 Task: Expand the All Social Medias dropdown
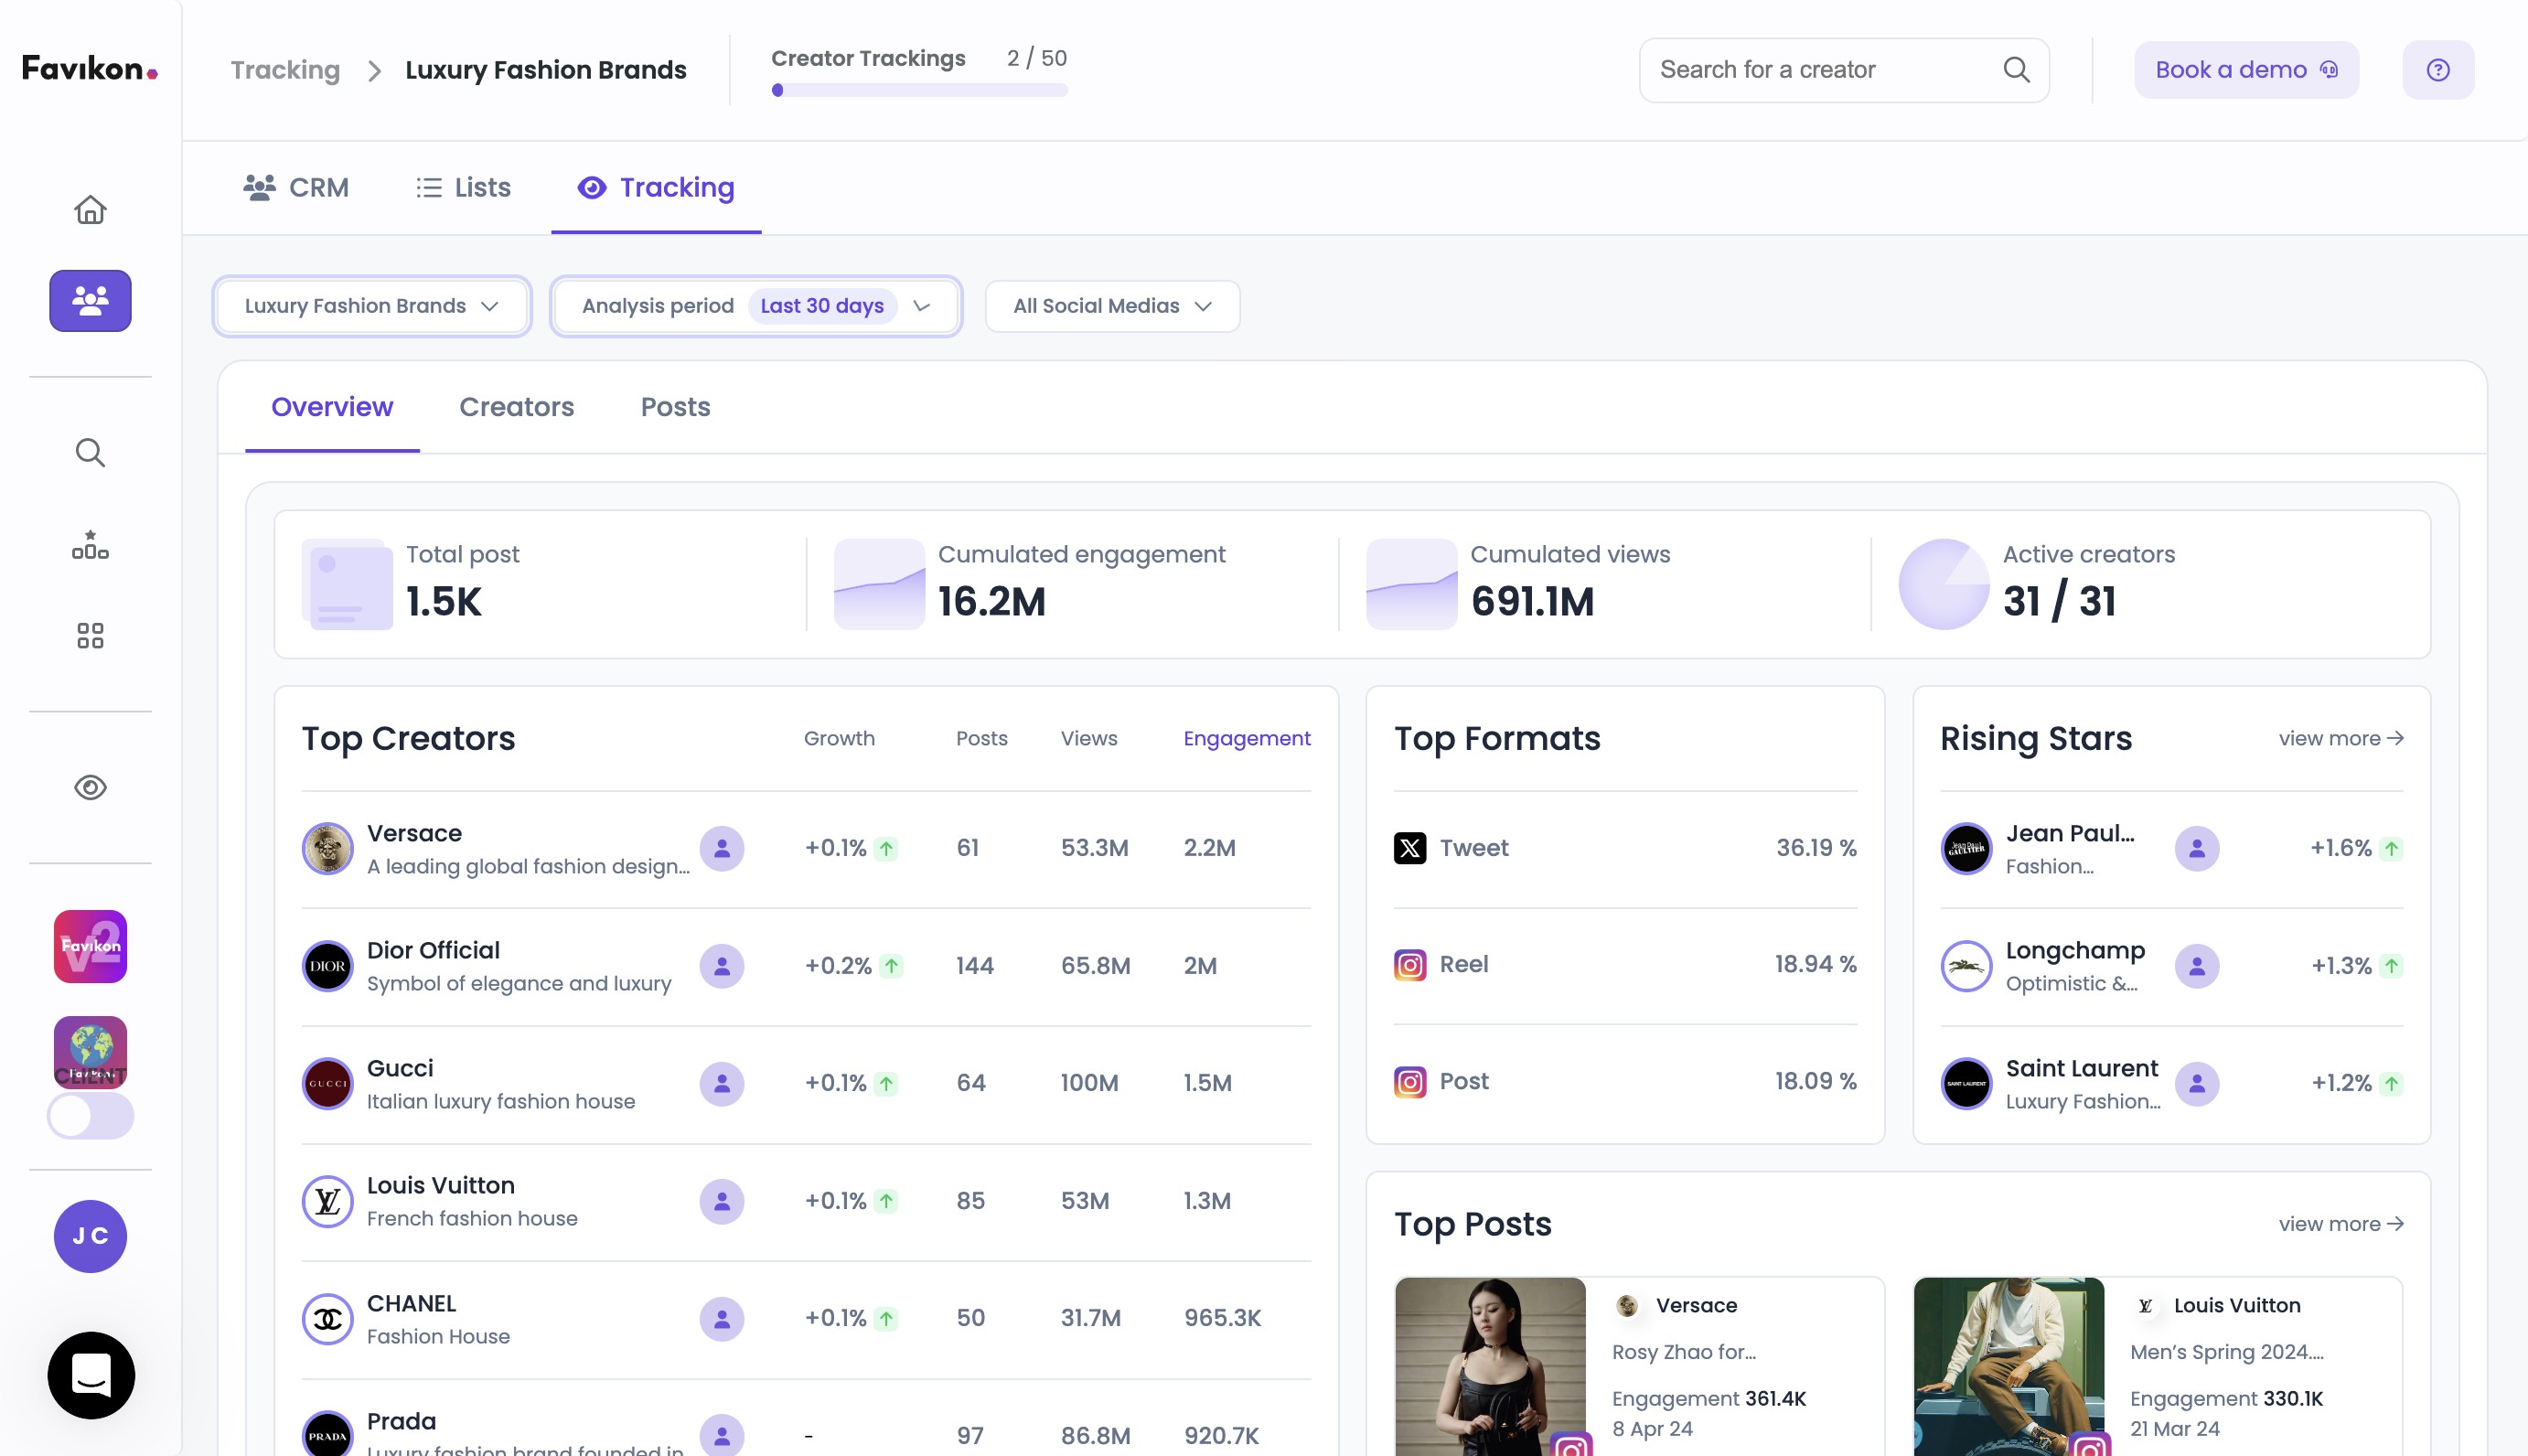pyautogui.click(x=1112, y=306)
